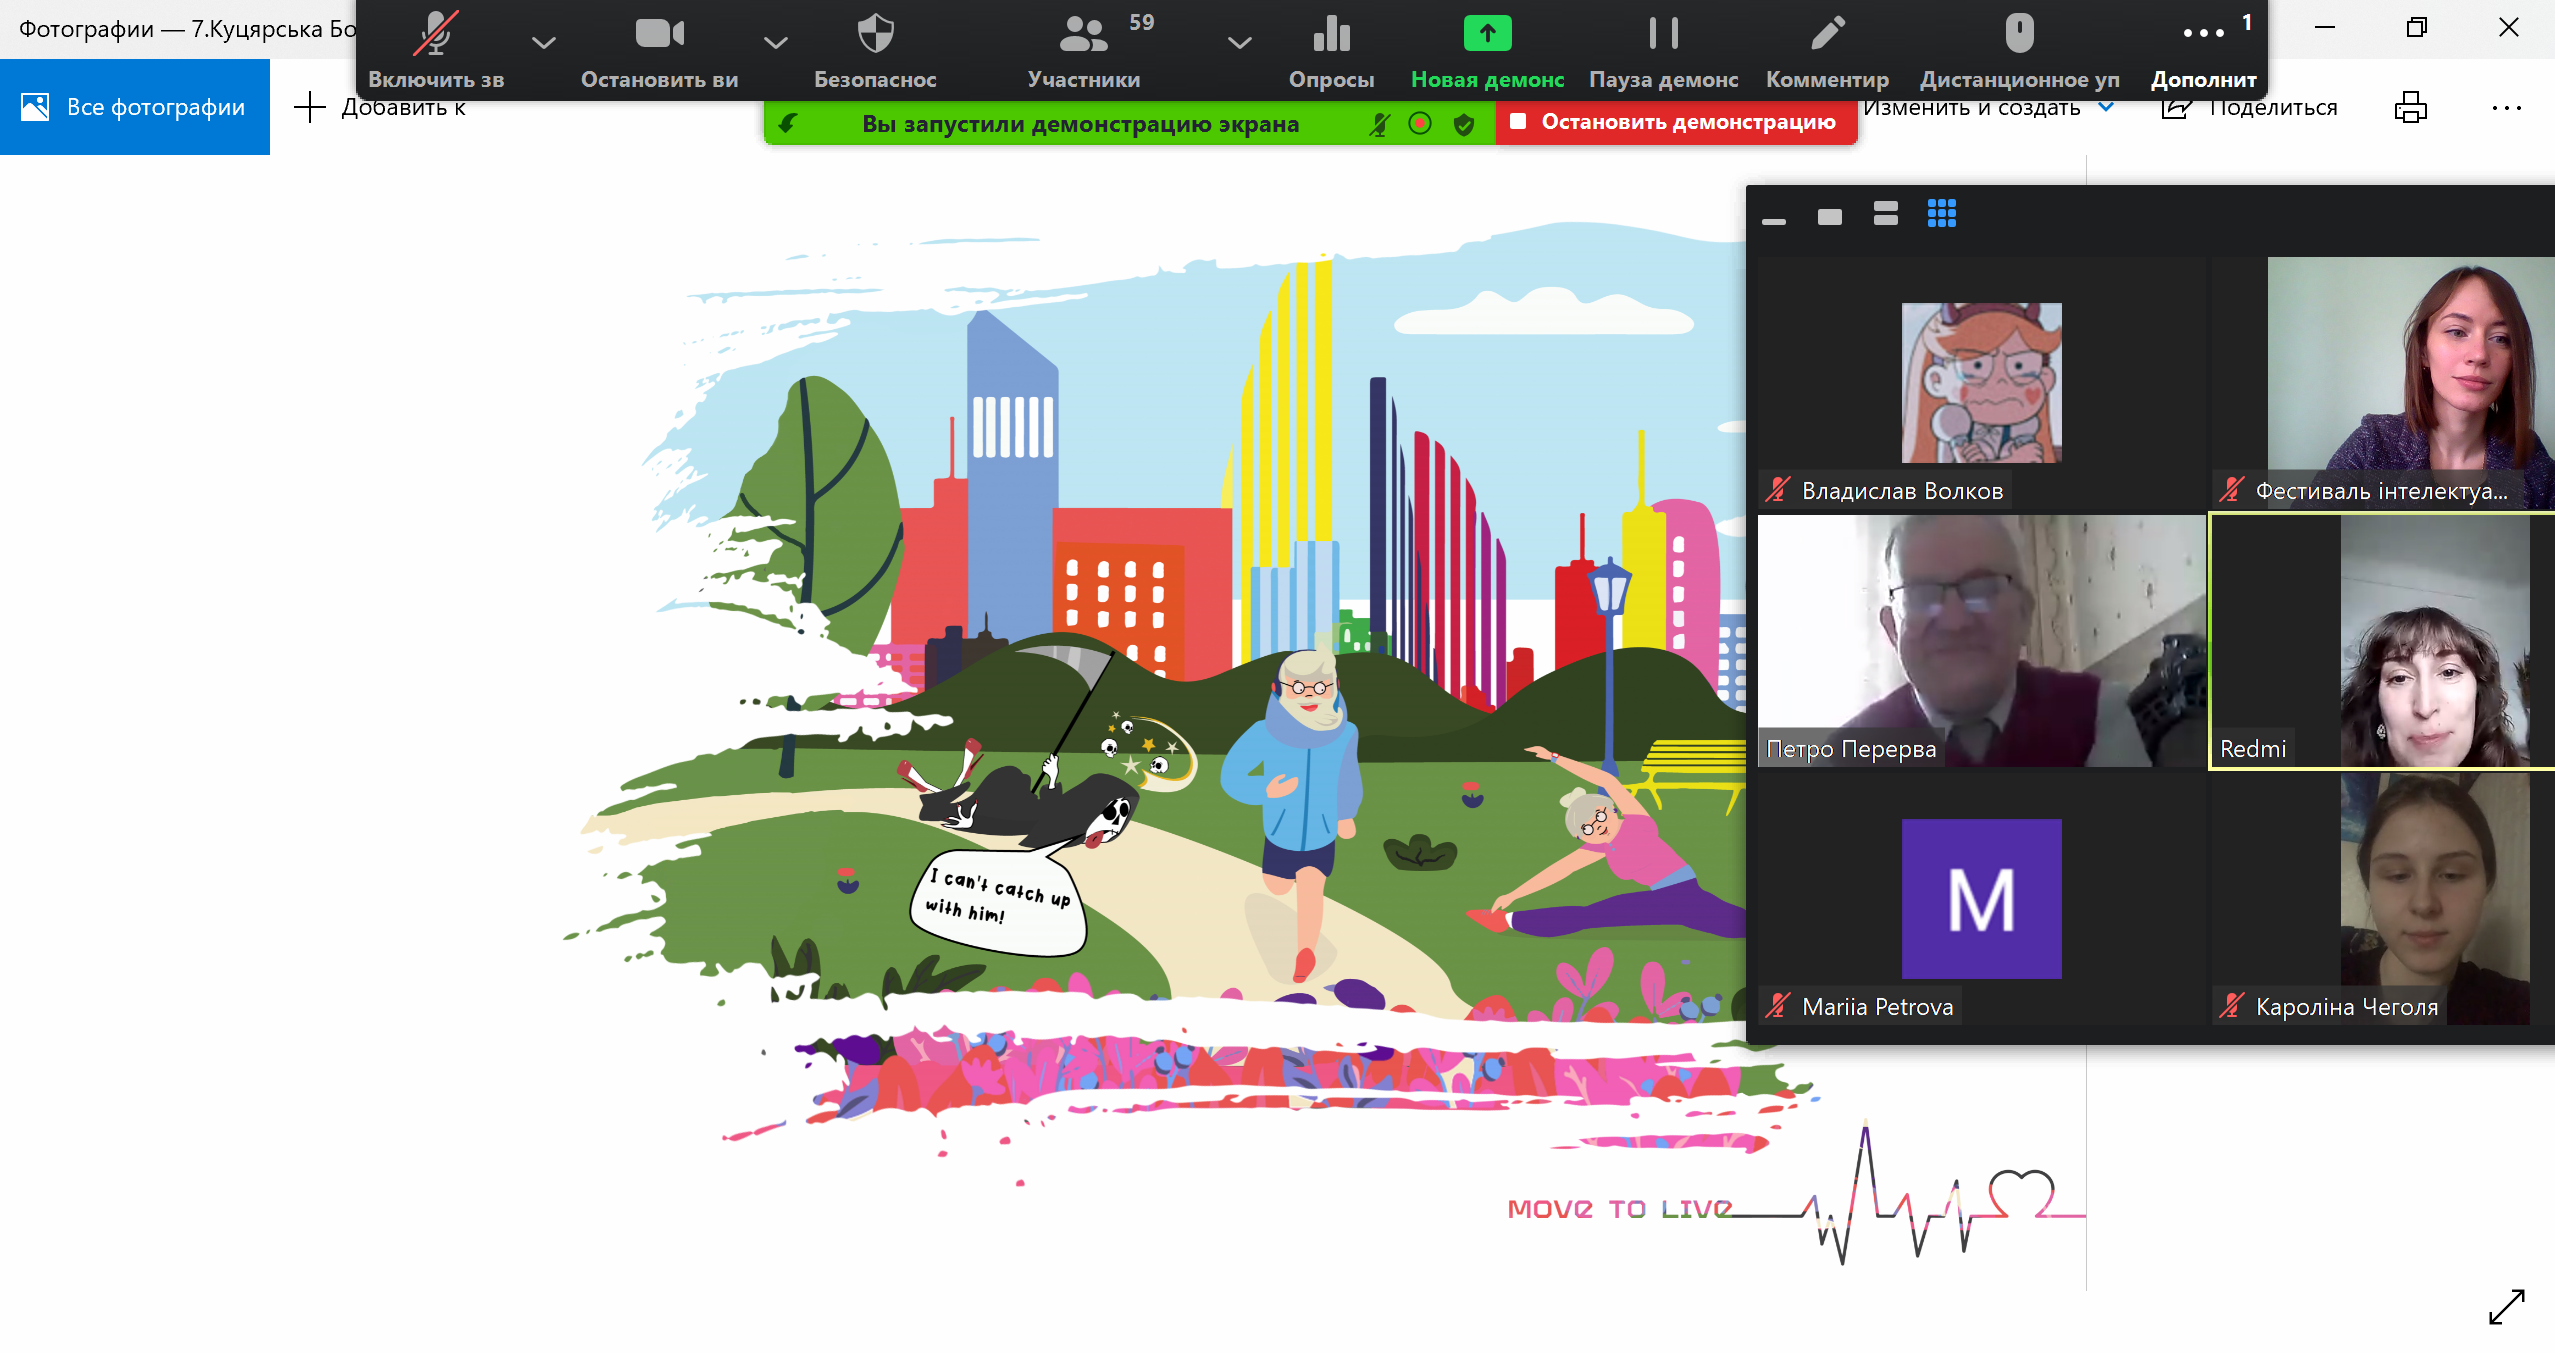Expand audio options chevron next to microphone

(x=543, y=42)
